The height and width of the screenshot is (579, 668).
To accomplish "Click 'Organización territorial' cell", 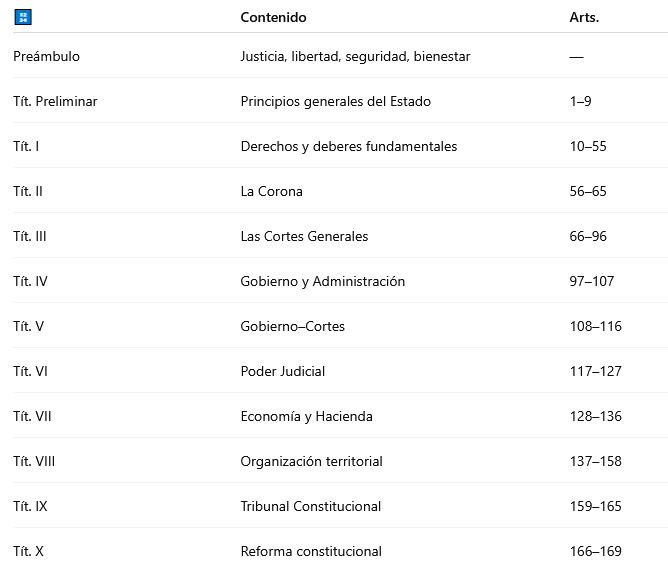I will coord(311,461).
